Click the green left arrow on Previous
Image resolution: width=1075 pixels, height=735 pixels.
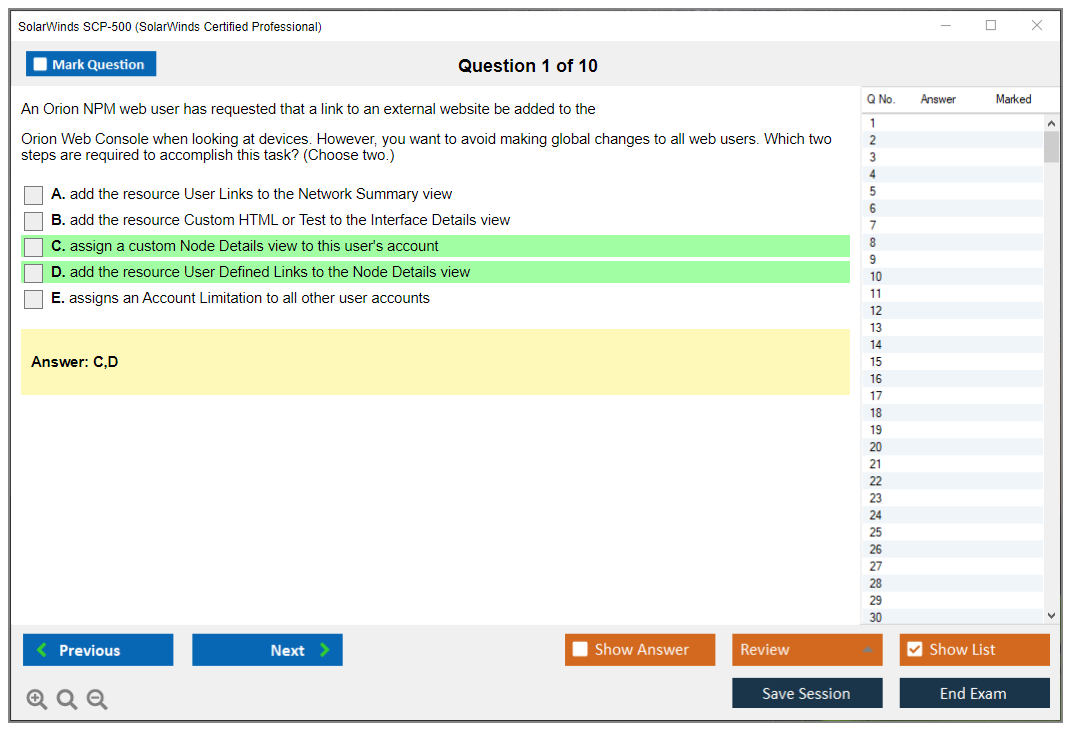click(x=42, y=650)
